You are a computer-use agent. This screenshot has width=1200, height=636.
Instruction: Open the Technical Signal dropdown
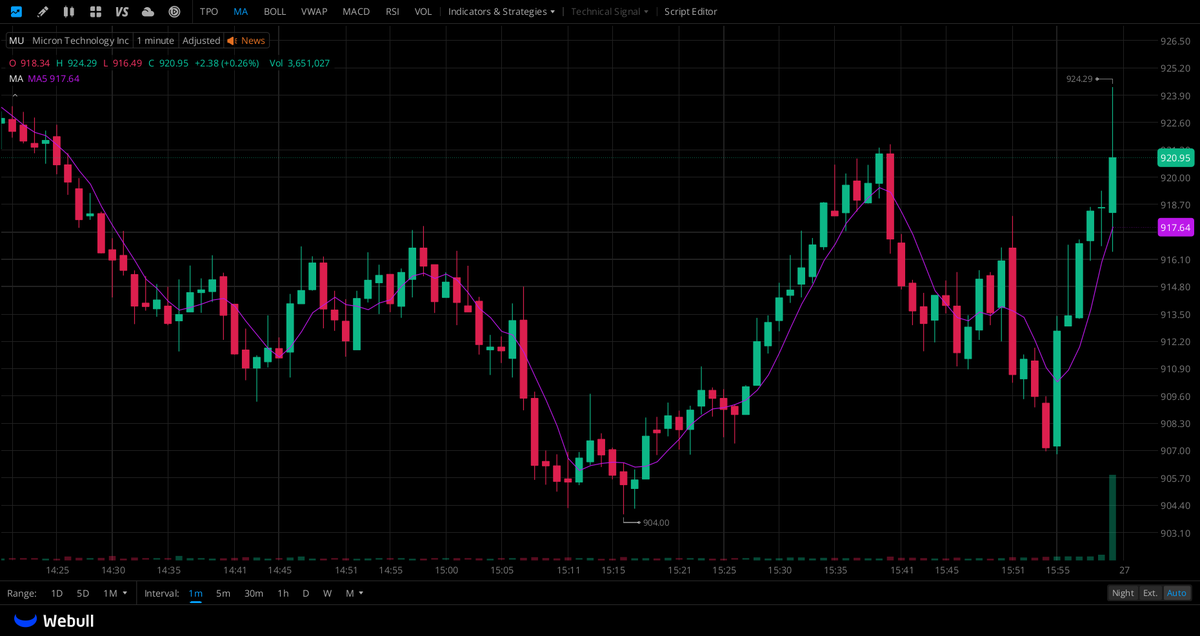pyautogui.click(x=610, y=11)
